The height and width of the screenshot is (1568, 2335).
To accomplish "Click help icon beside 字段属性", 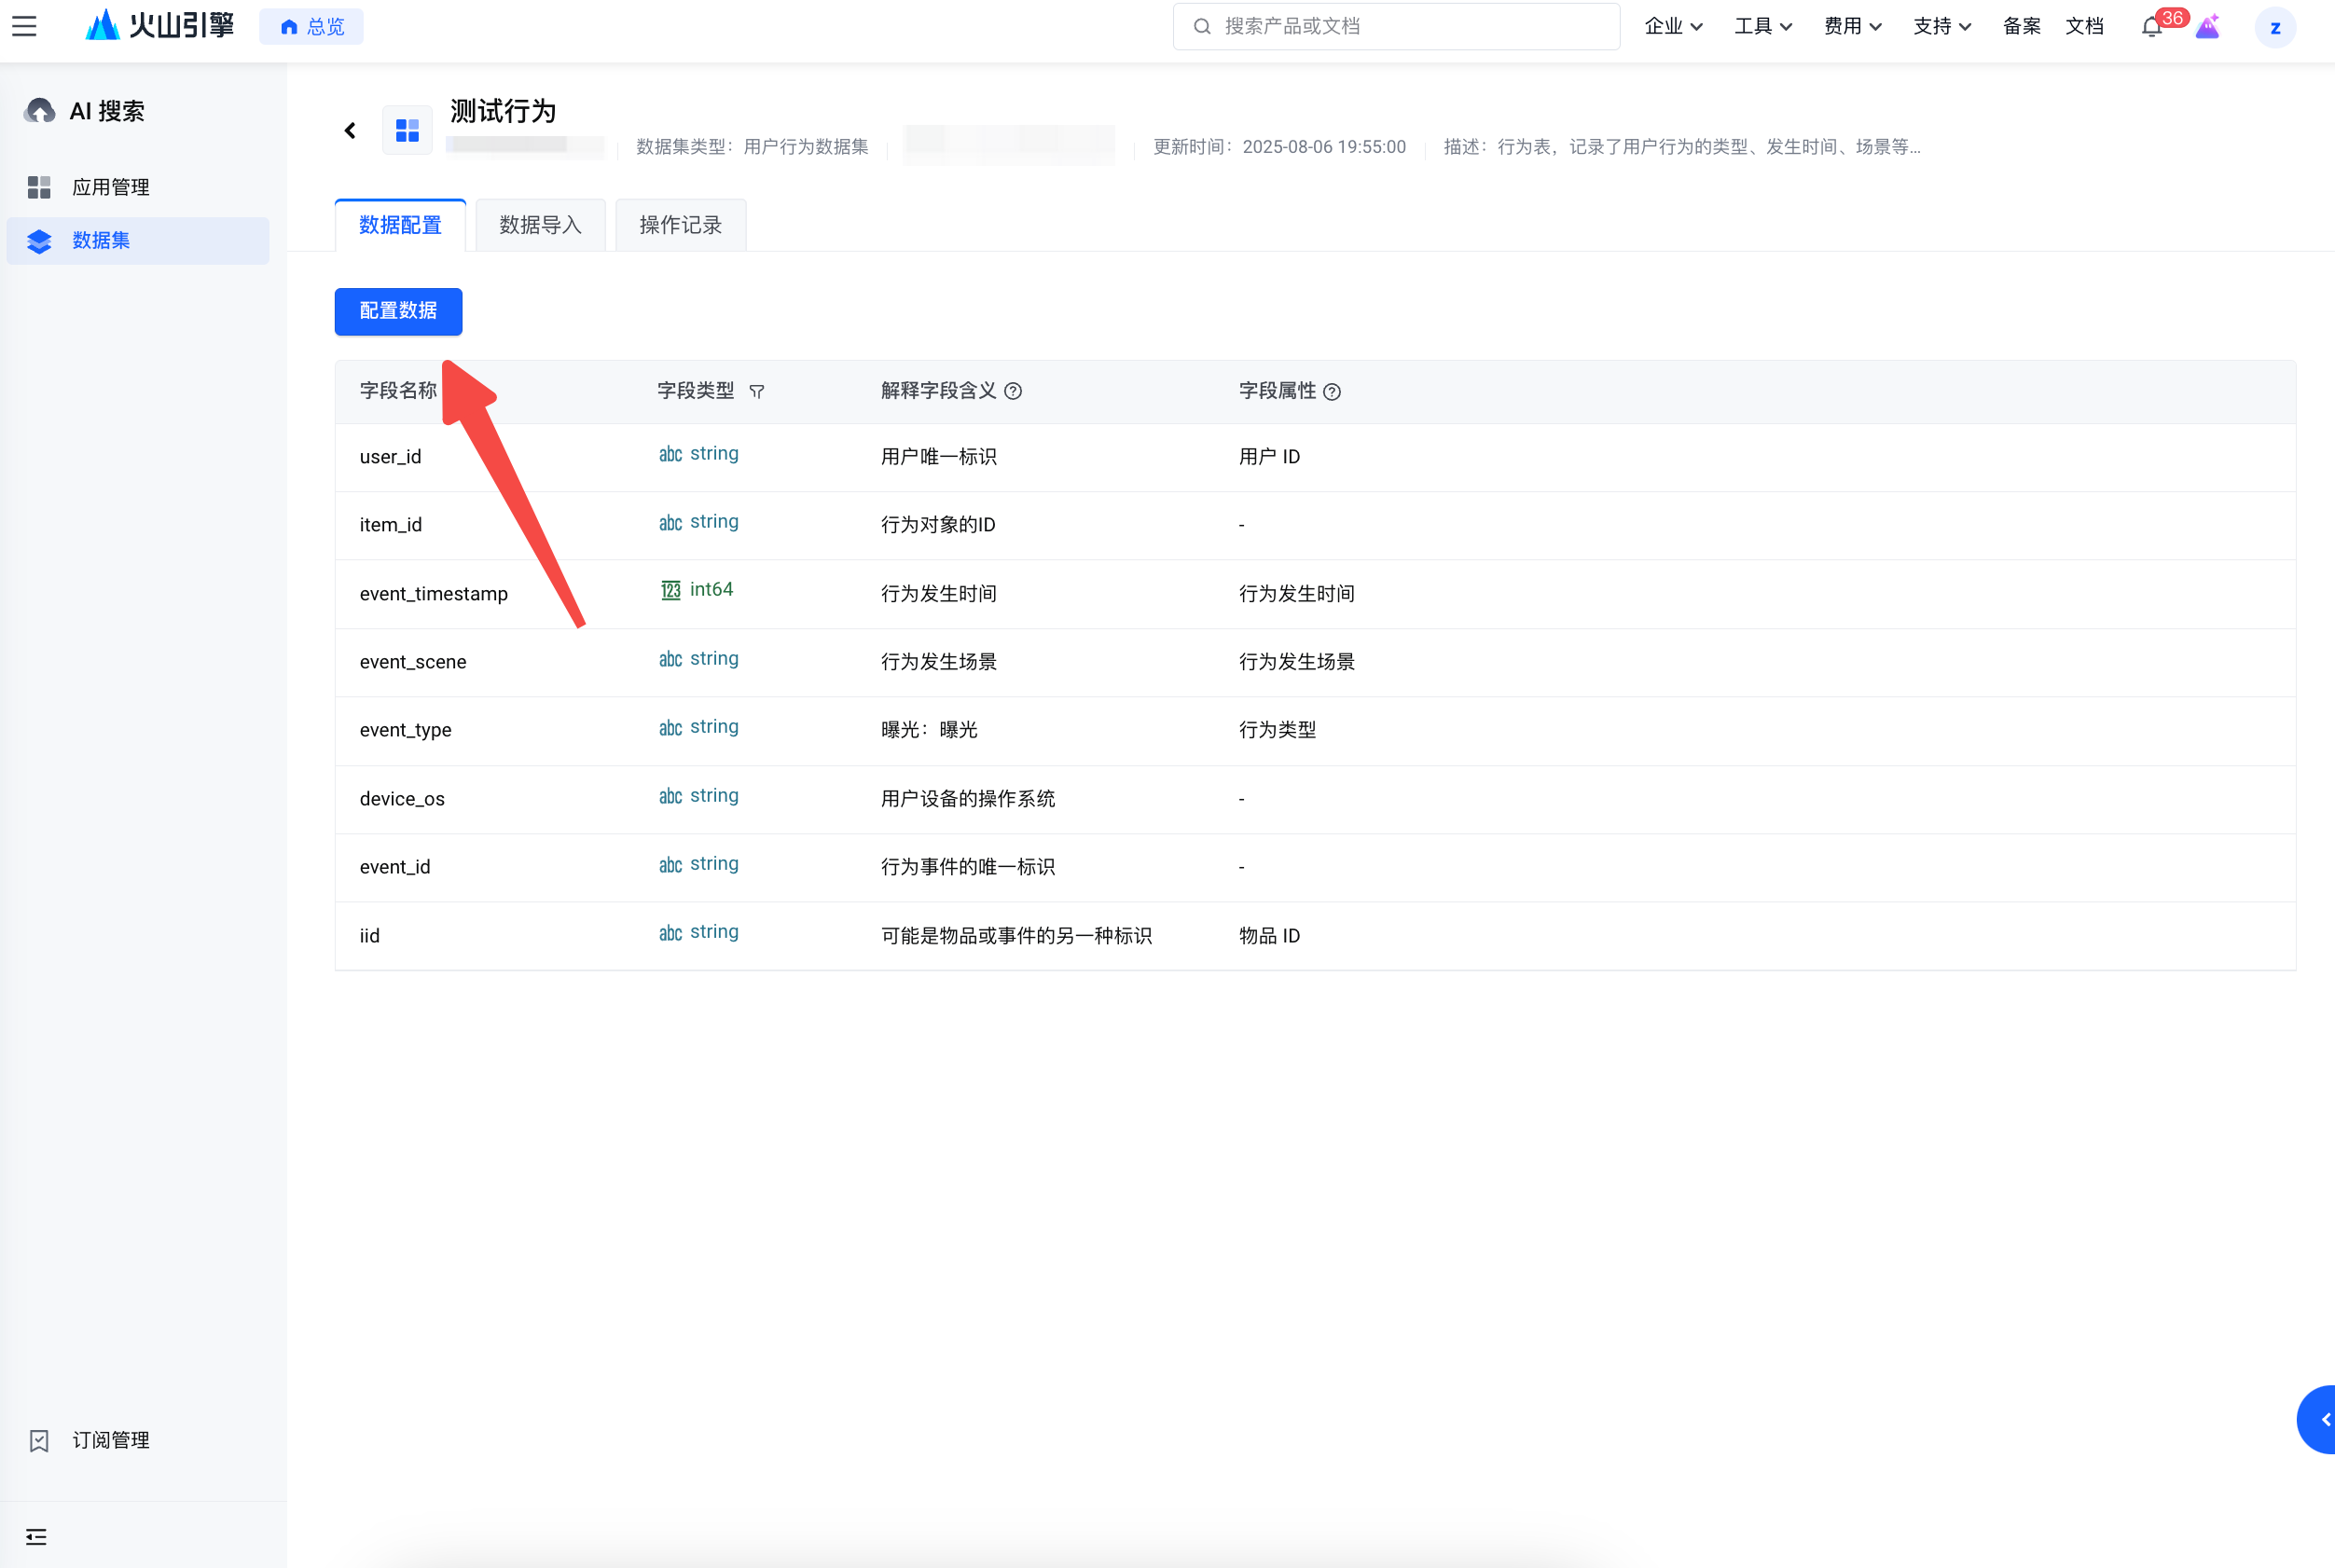I will point(1332,392).
